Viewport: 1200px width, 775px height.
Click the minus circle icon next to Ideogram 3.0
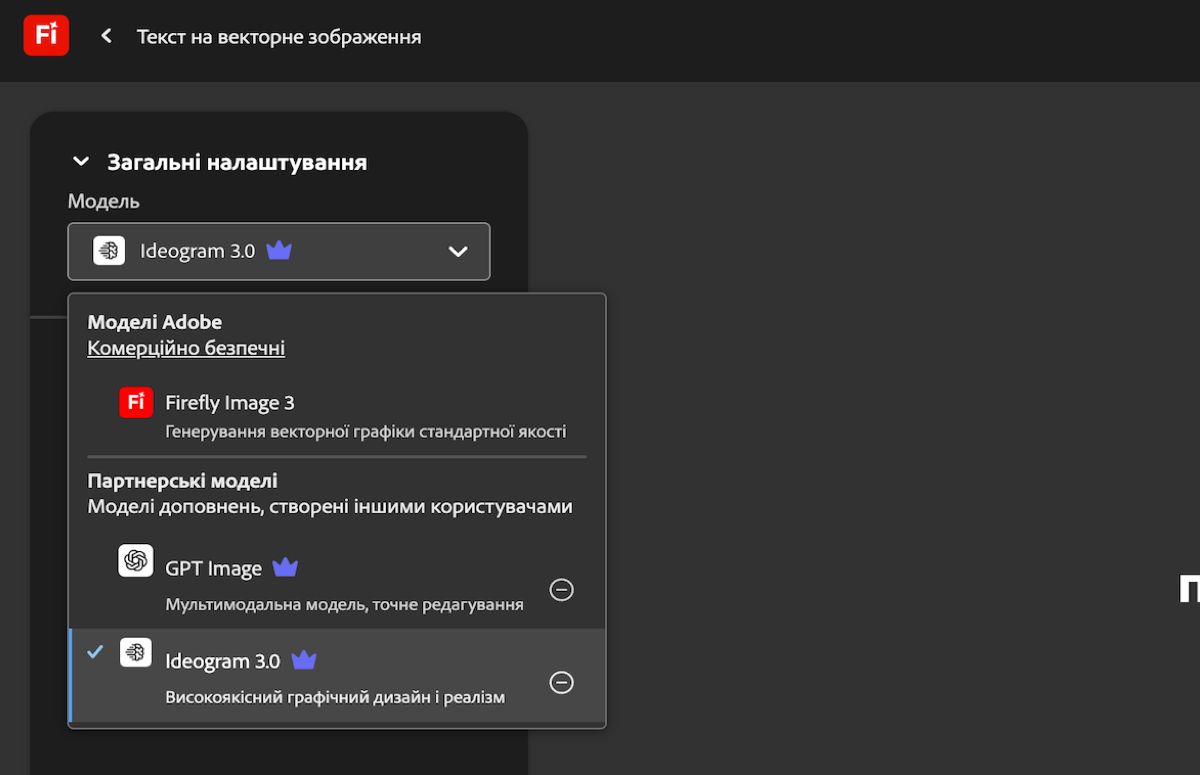[x=562, y=682]
